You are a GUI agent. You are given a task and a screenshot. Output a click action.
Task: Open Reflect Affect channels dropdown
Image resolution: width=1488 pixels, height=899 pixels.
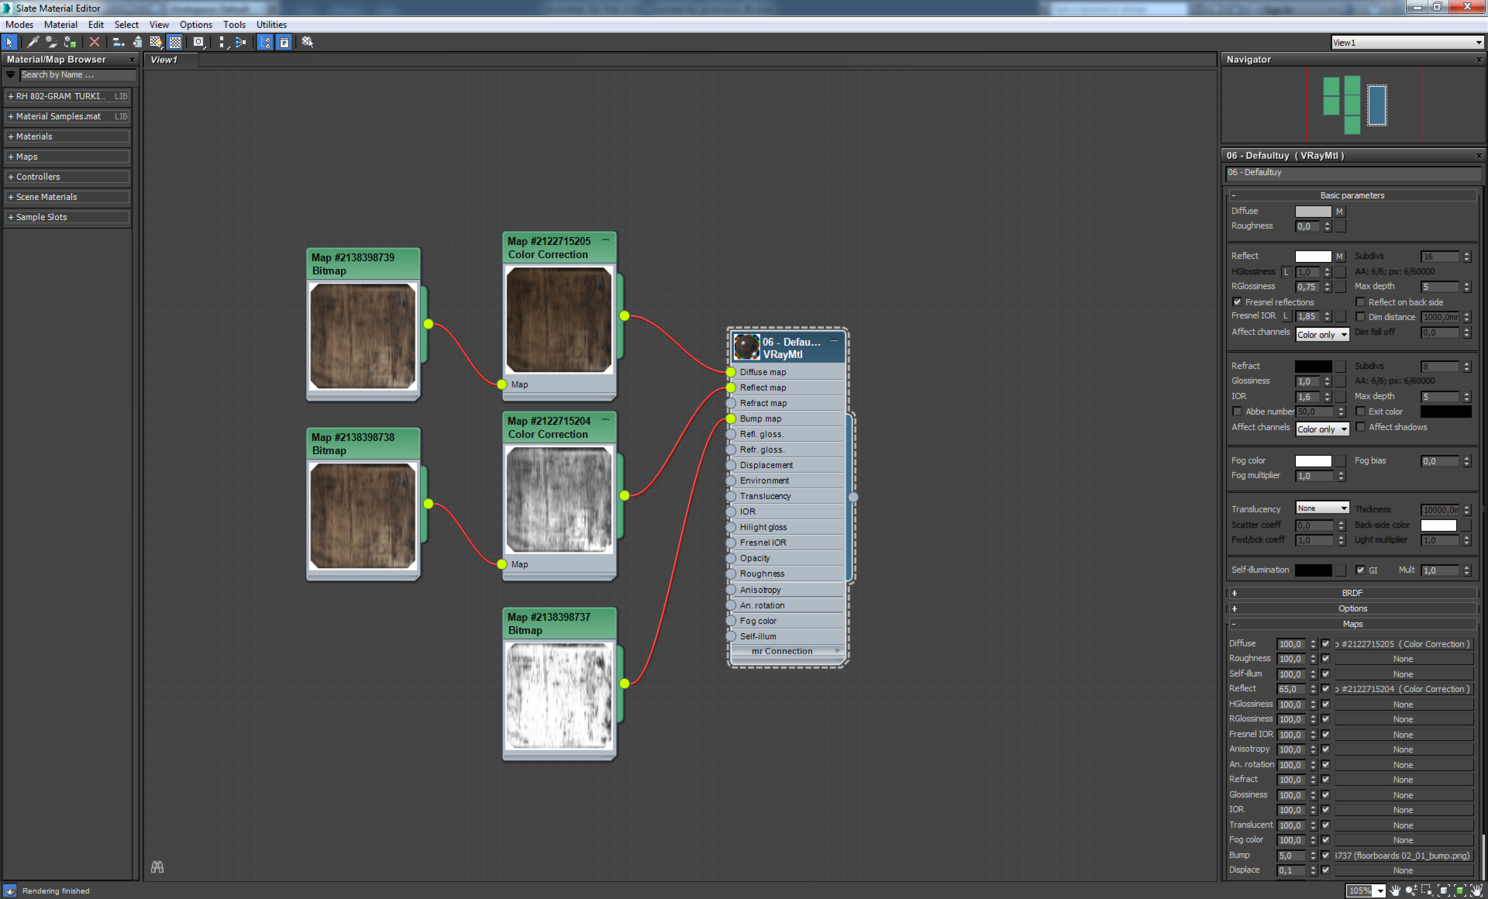point(1322,334)
